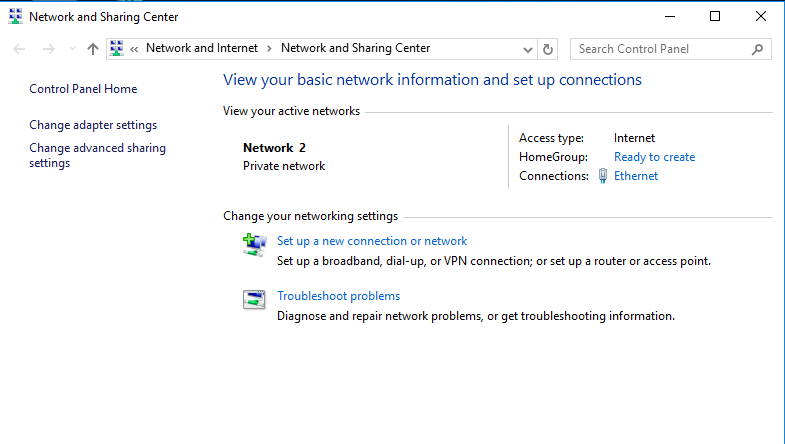The image size is (785, 444).
Task: Select Network and Internet breadcrumb item
Action: click(x=202, y=48)
